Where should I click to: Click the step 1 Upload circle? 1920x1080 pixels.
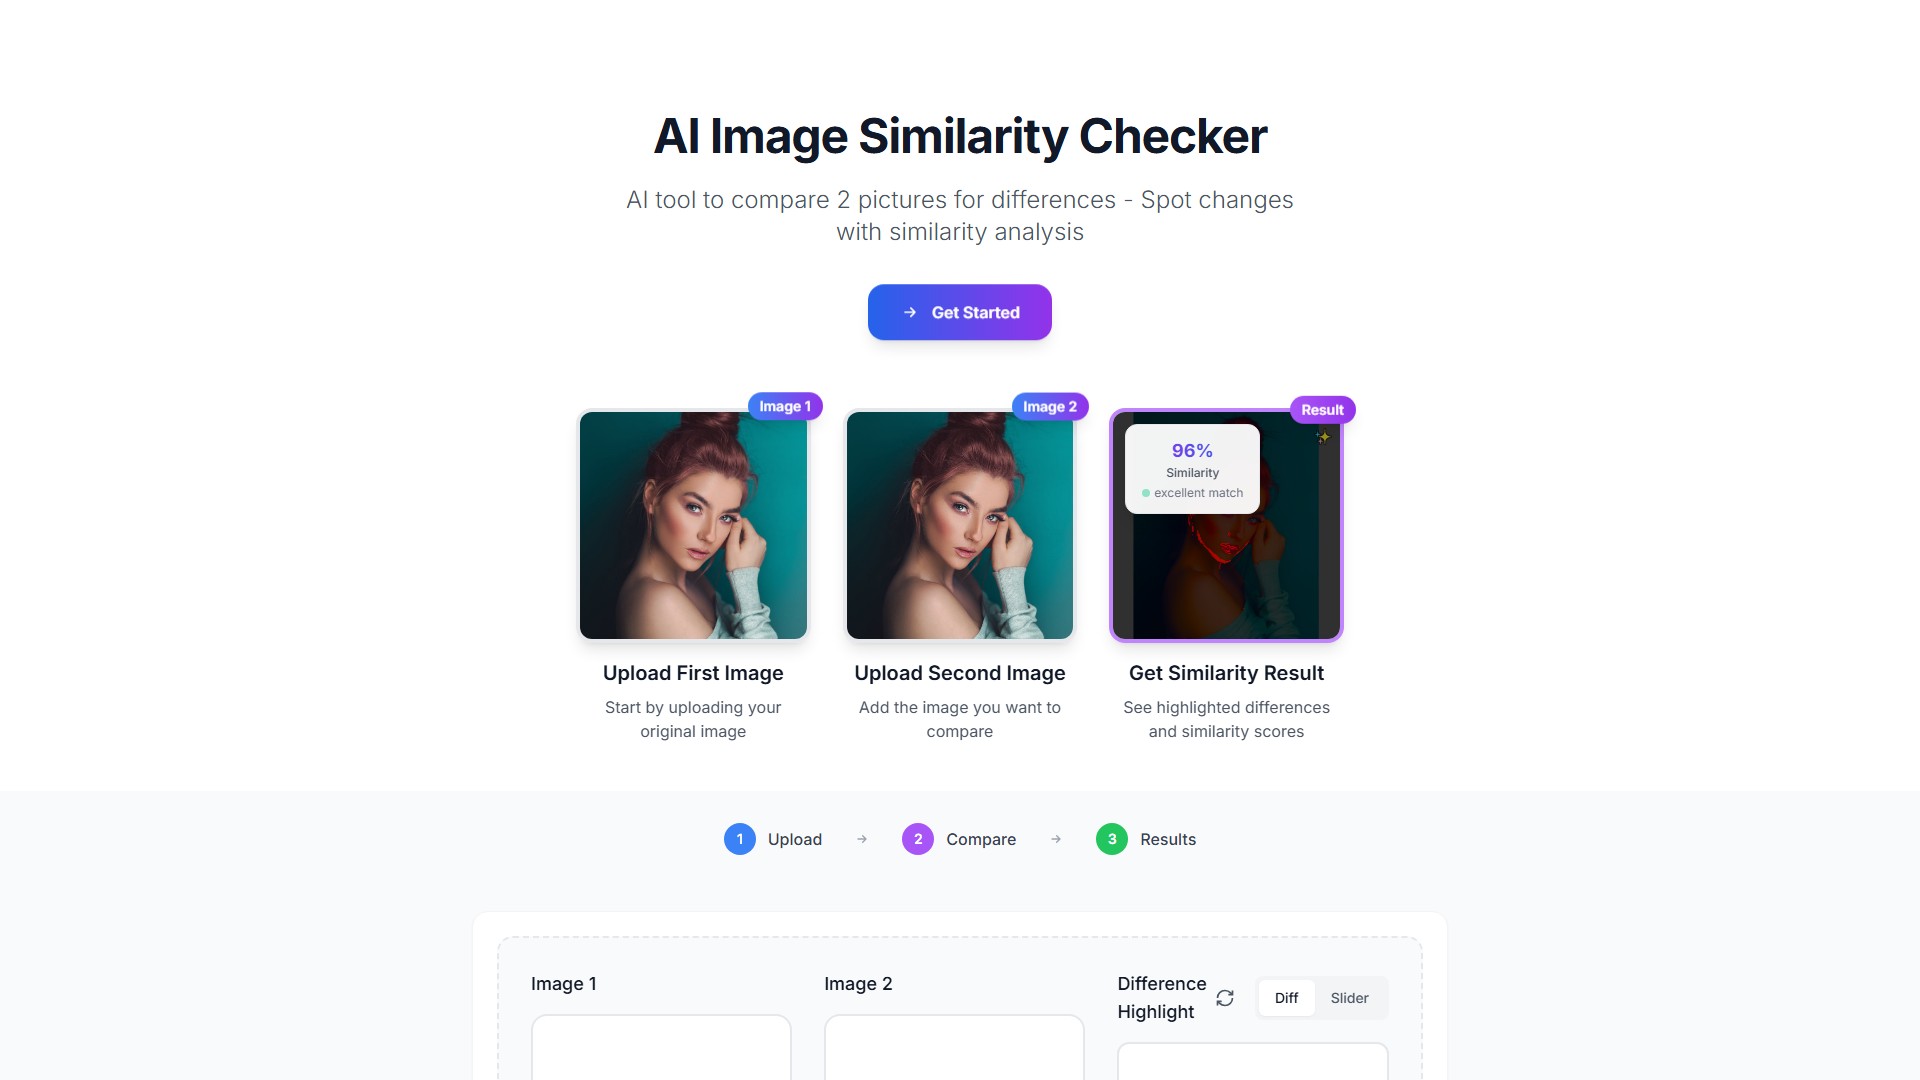[x=740, y=839]
